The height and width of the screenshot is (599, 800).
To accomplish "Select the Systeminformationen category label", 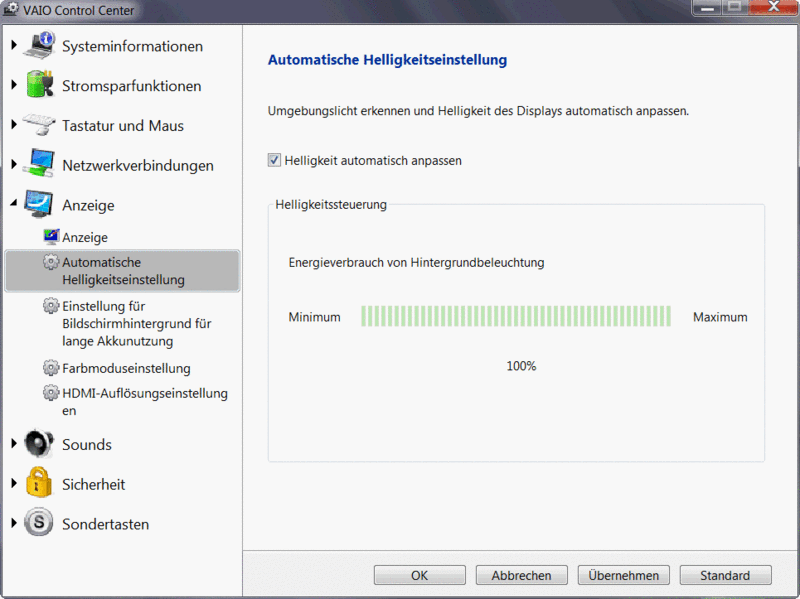I will [x=132, y=46].
